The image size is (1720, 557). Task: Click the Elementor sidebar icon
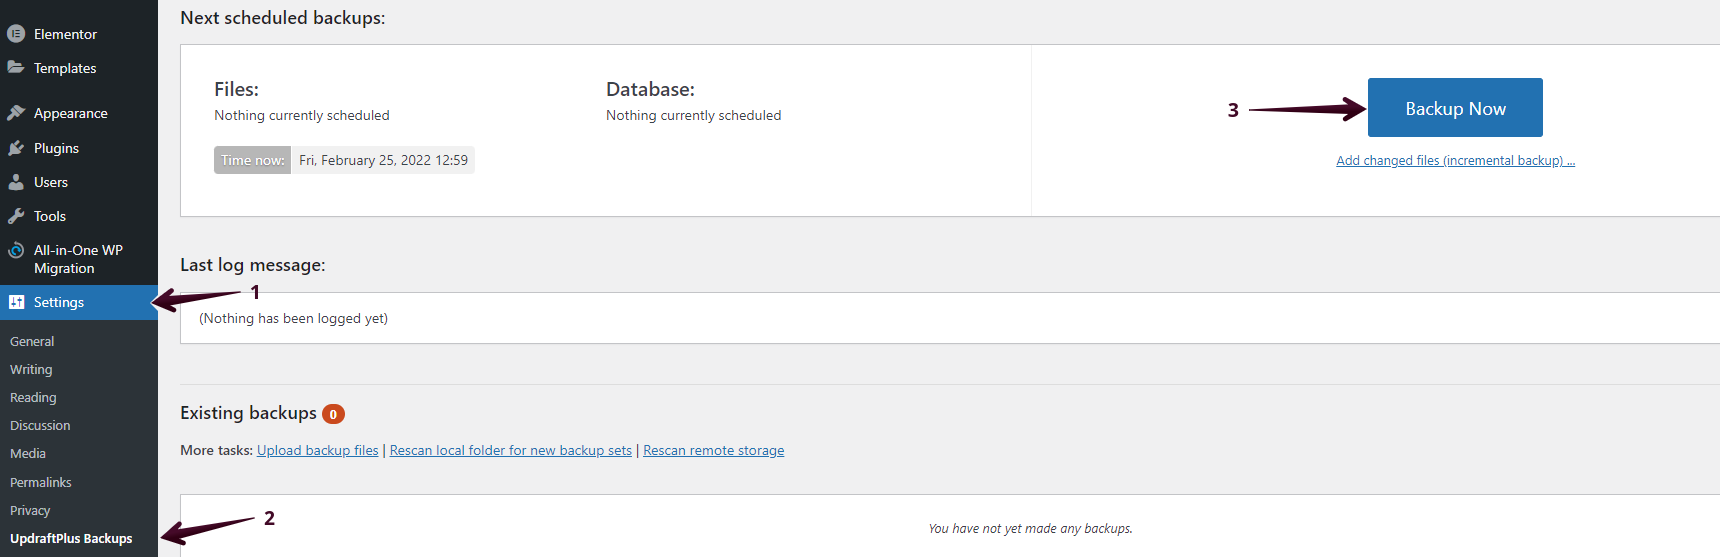coord(16,34)
